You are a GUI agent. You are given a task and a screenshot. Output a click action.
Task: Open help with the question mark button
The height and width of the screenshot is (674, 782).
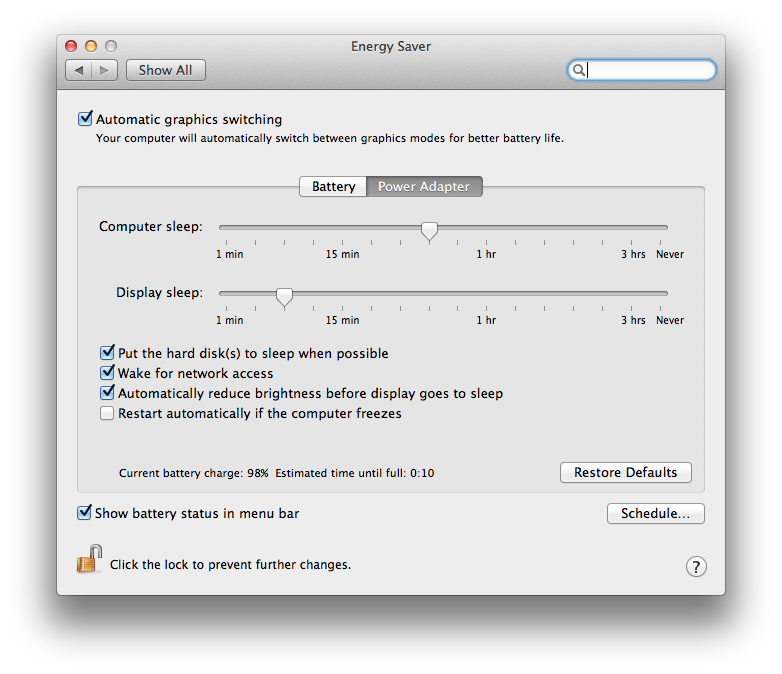click(696, 566)
